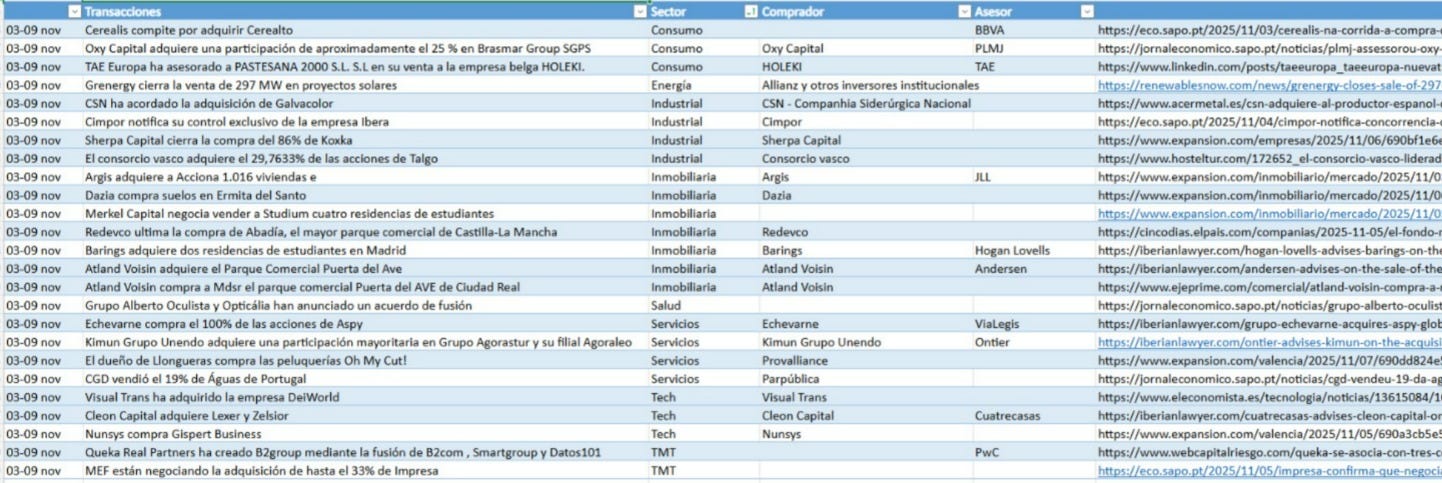Image resolution: width=1442 pixels, height=483 pixels.
Task: Select the Merkel Capital Studium transaction cell
Action: (365, 213)
